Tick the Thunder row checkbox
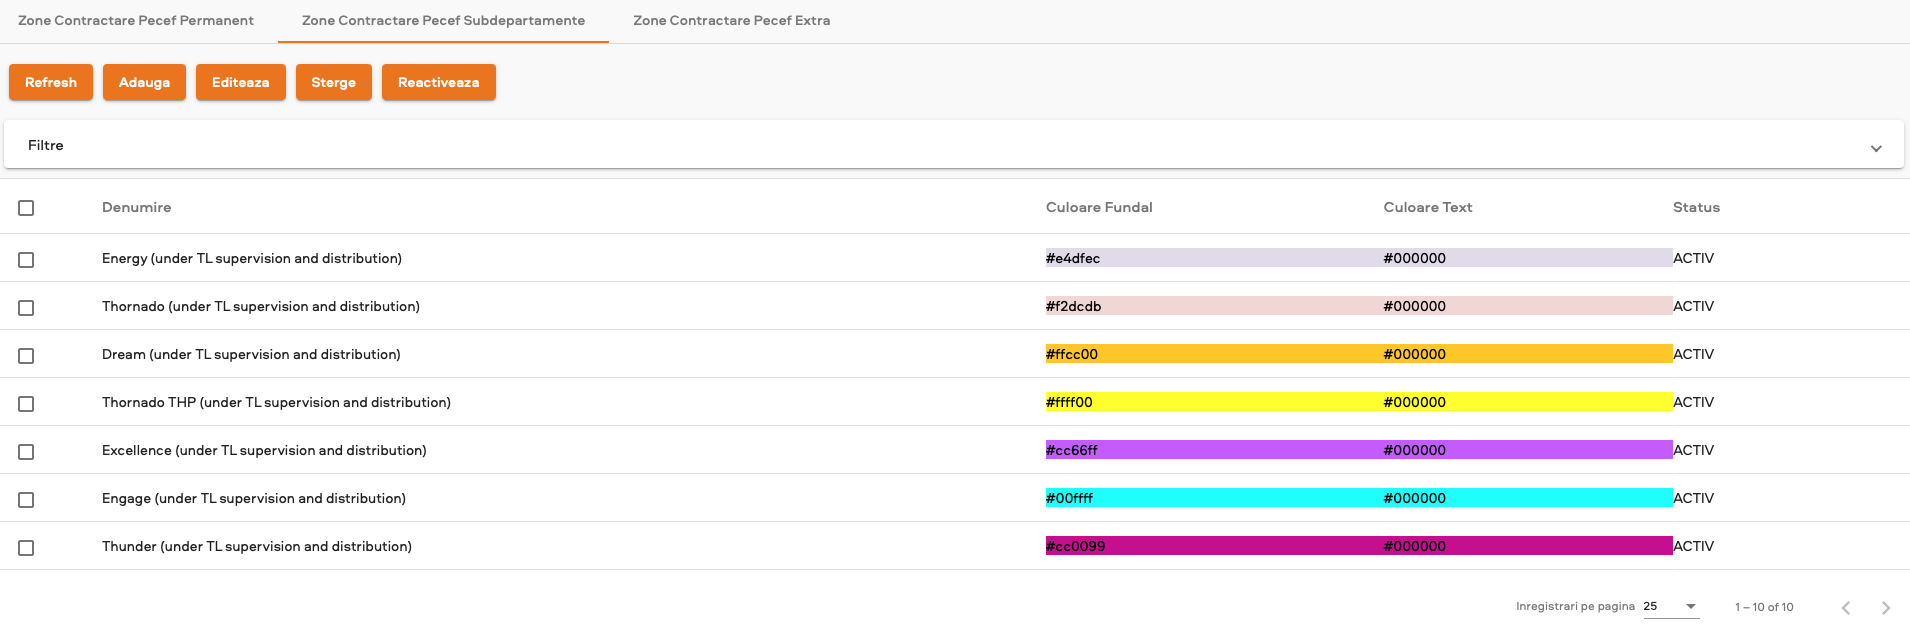This screenshot has height=633, width=1910. click(26, 548)
